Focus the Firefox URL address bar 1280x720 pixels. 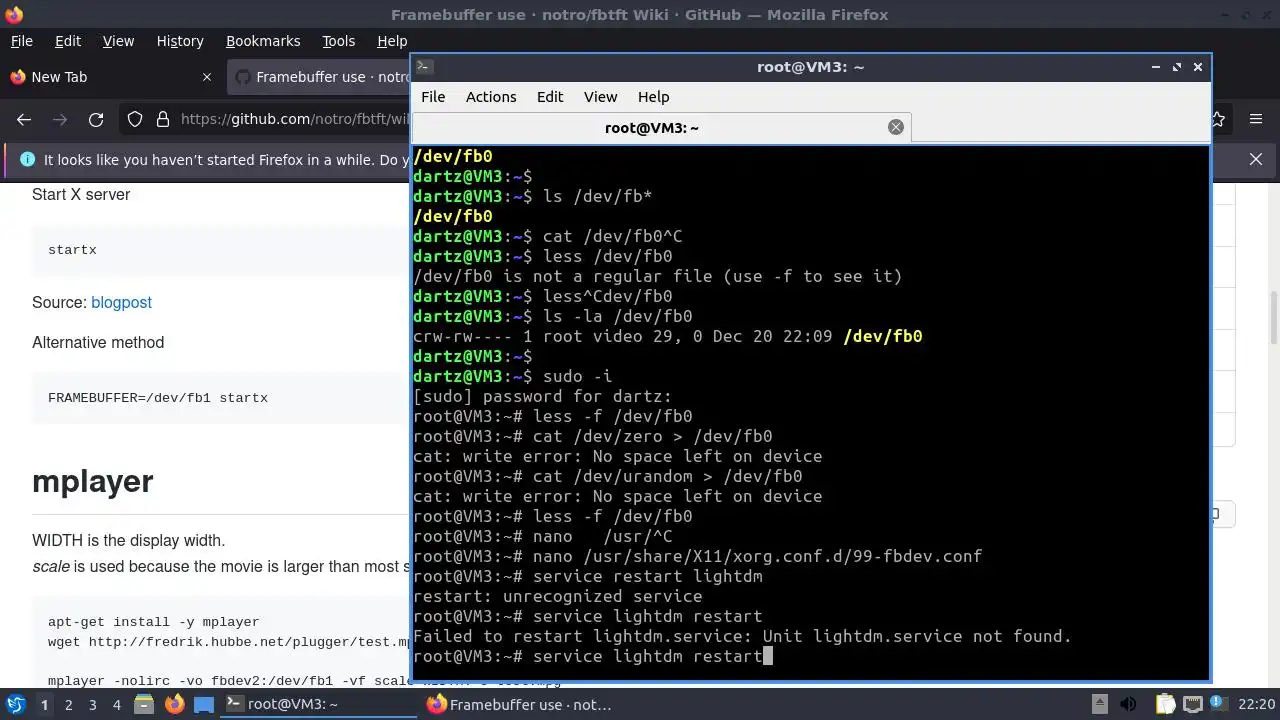295,119
